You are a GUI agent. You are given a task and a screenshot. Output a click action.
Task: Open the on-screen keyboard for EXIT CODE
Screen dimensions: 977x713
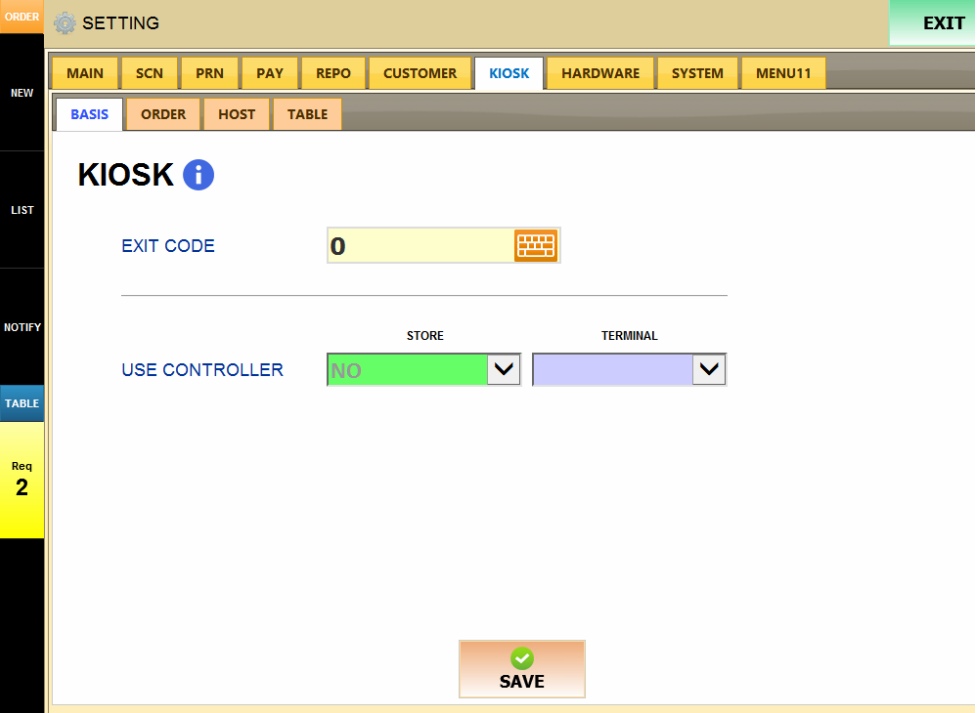click(535, 246)
